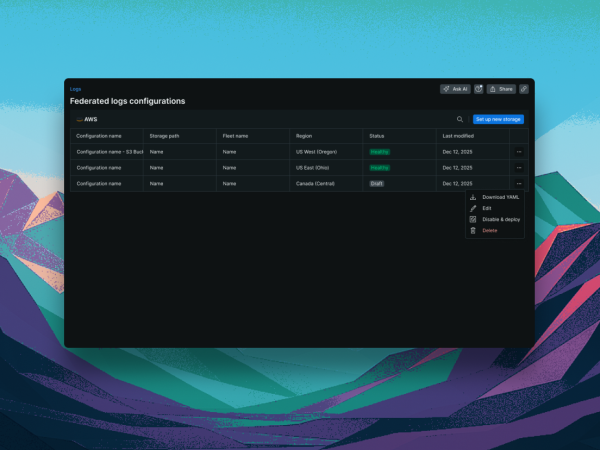Choose Download YAML from the context menu
Screen dimensions: 600x450
coord(495,197)
